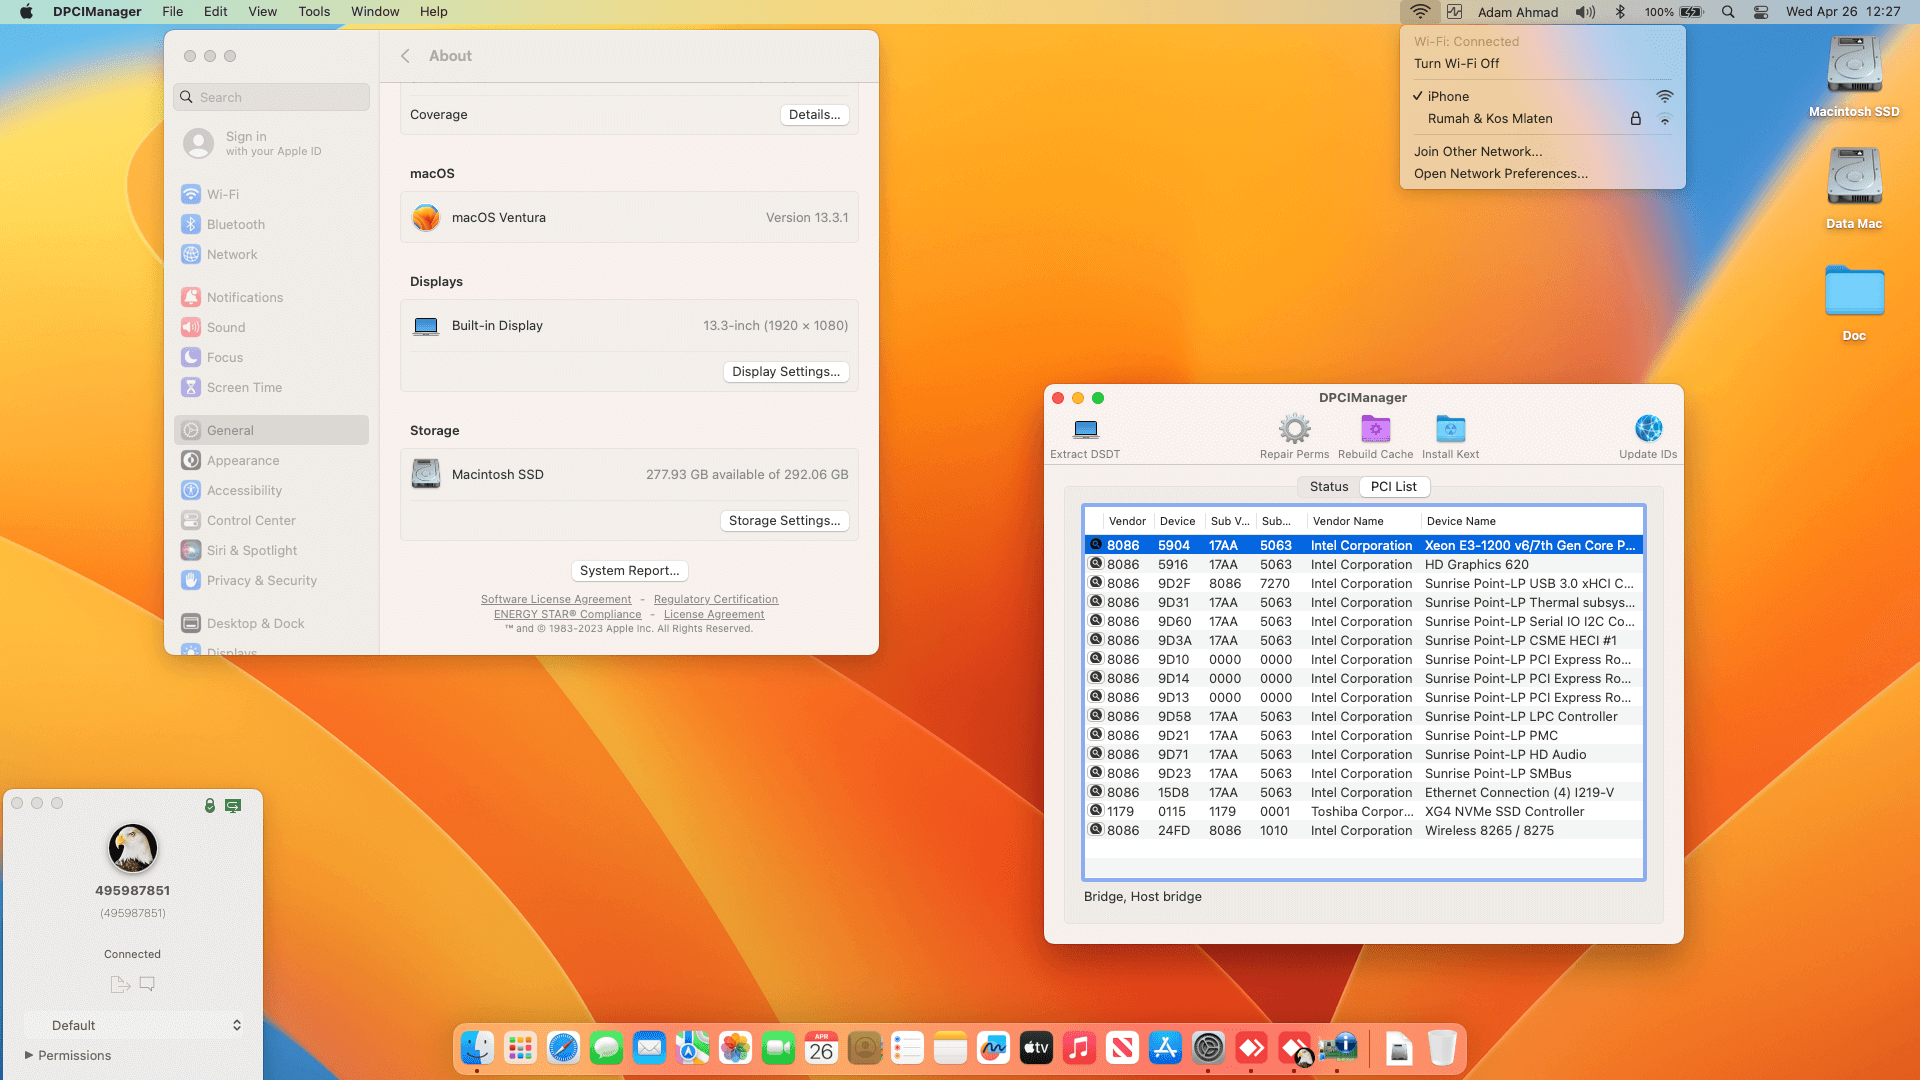Click the volume icon in the menu bar
Image resolution: width=1920 pixels, height=1080 pixels.
(x=1585, y=12)
